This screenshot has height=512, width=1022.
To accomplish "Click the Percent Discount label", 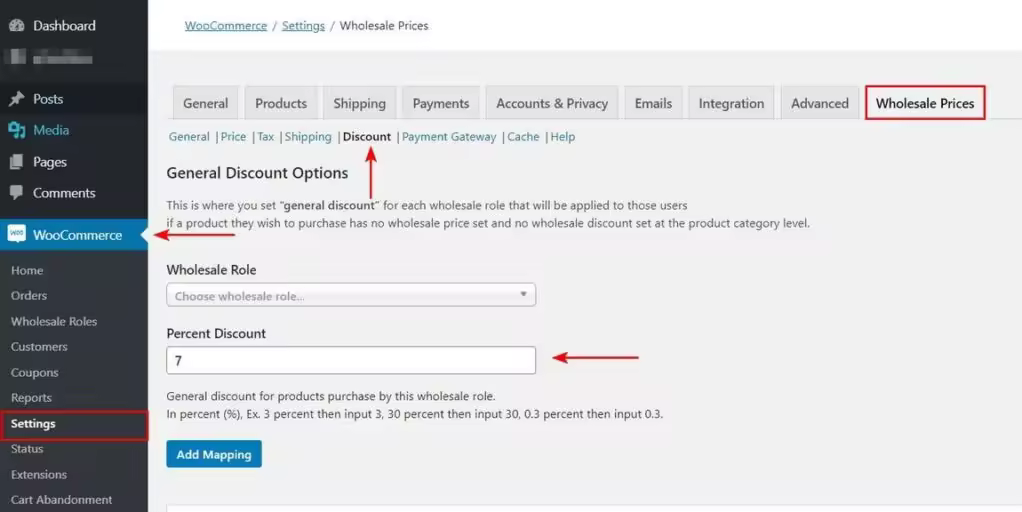I will pyautogui.click(x=216, y=334).
